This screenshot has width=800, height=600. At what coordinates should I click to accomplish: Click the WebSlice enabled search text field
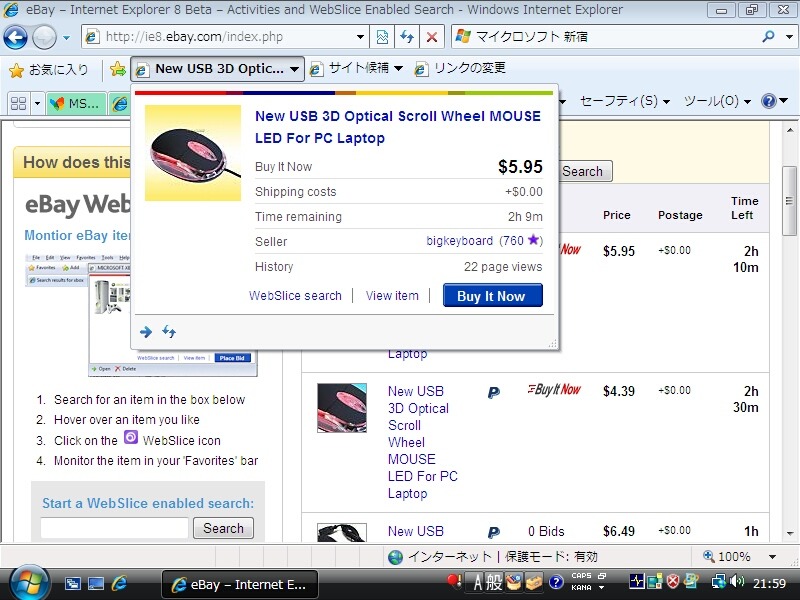(115, 528)
